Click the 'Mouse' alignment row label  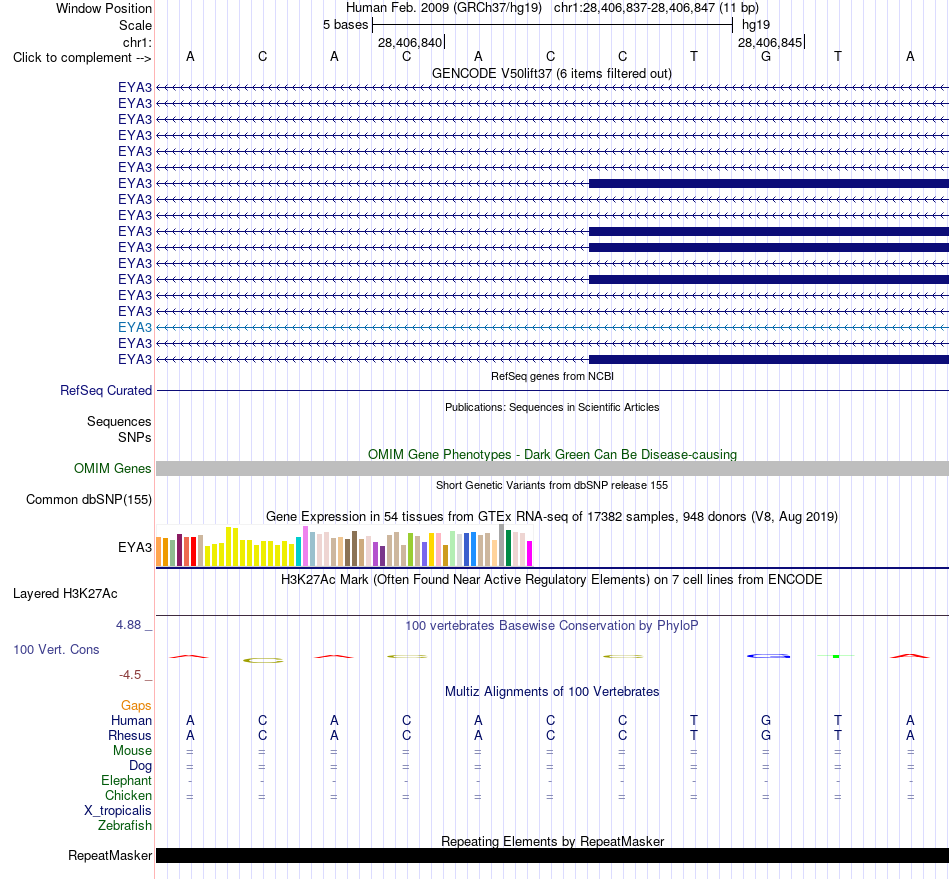pos(132,751)
